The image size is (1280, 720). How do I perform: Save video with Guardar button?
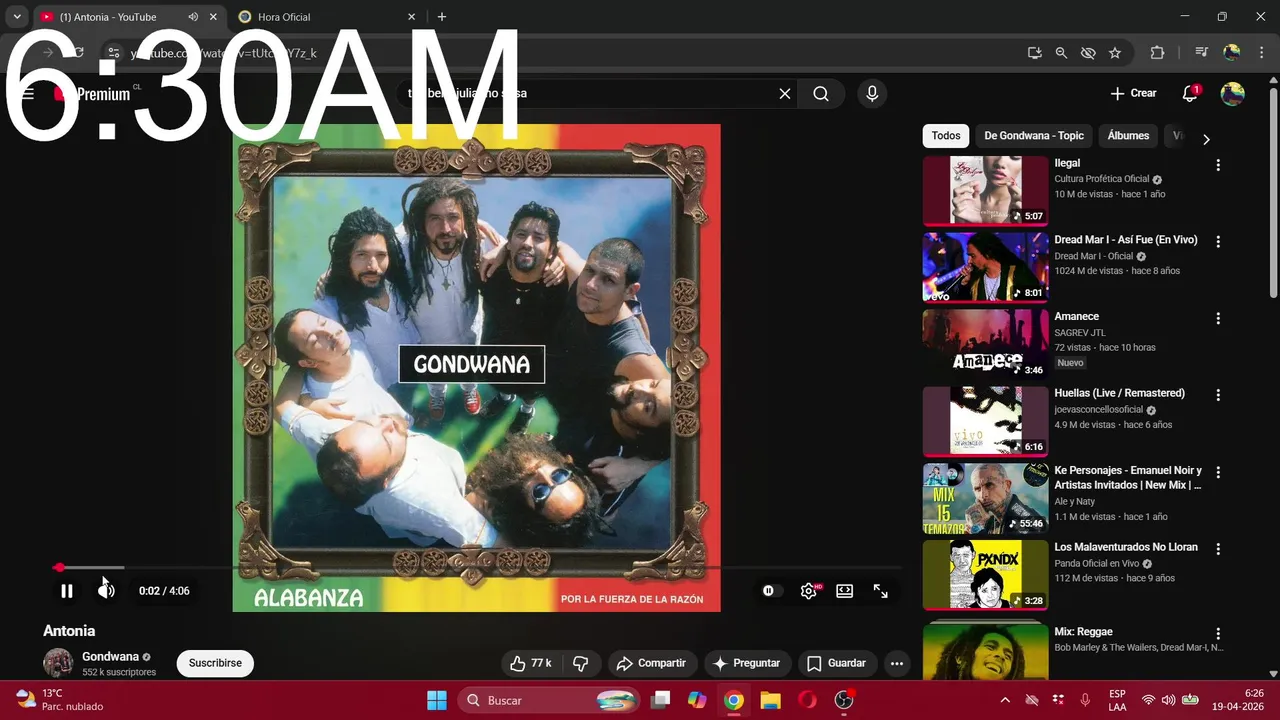(837, 663)
